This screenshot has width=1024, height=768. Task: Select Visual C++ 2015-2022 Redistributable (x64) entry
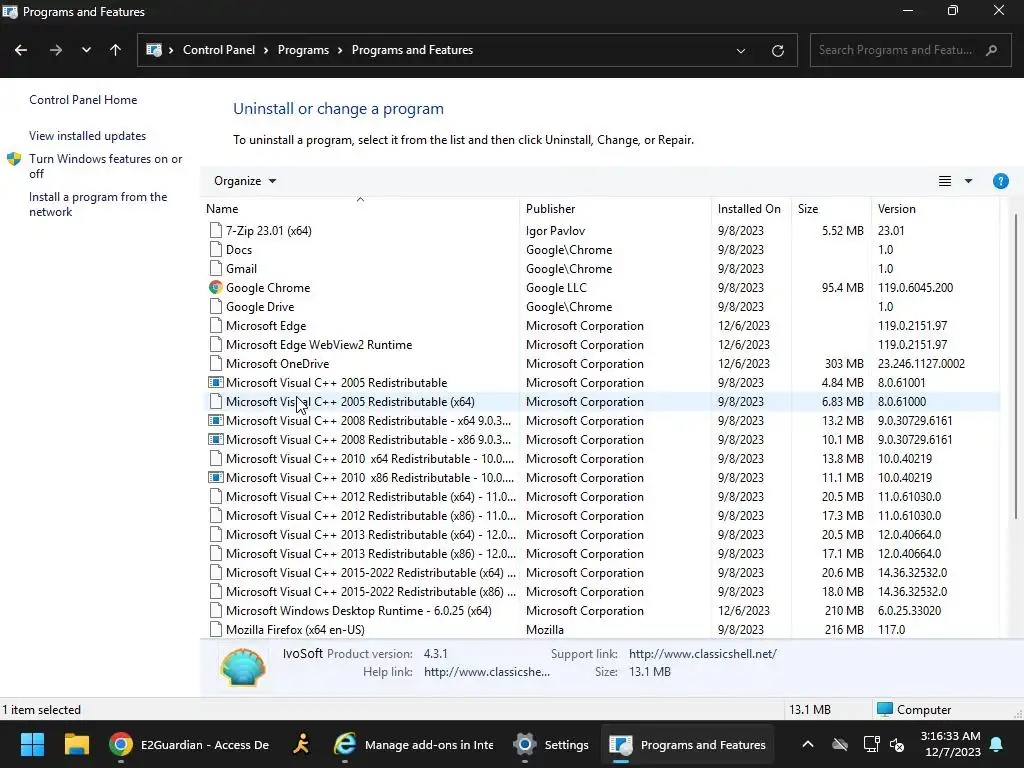click(601, 572)
